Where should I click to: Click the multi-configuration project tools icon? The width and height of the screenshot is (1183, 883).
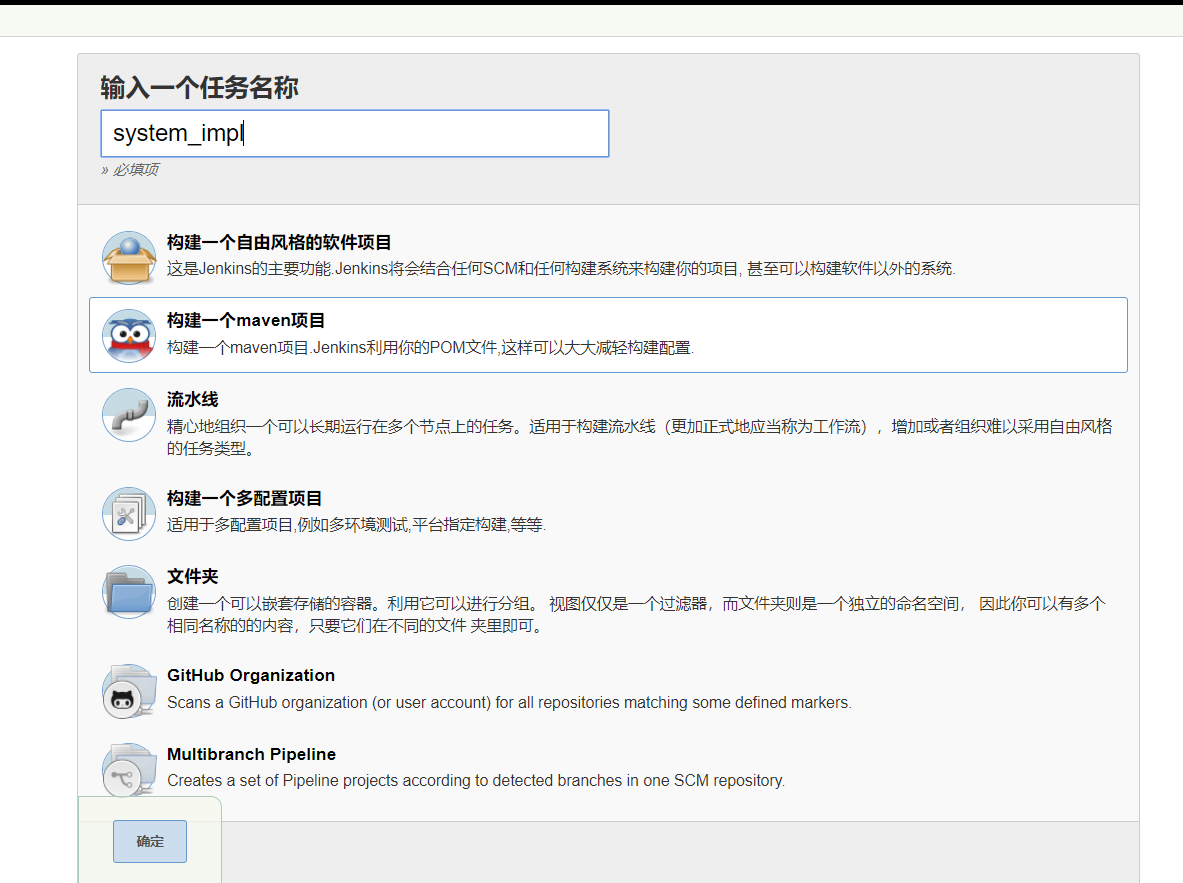pyautogui.click(x=128, y=513)
